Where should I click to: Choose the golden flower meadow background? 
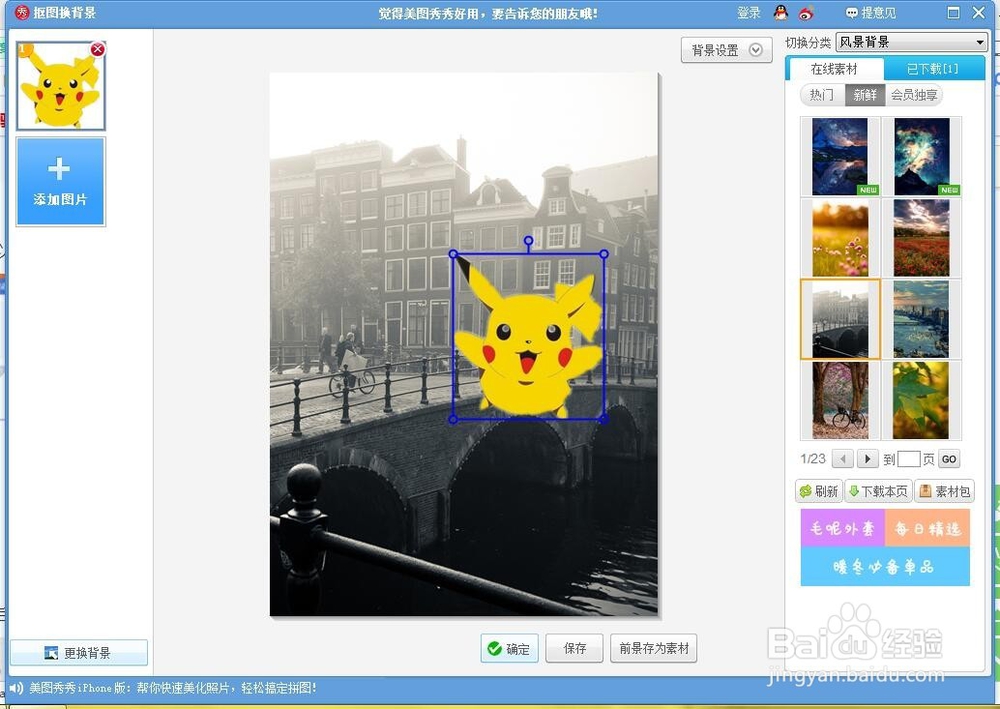click(x=840, y=237)
